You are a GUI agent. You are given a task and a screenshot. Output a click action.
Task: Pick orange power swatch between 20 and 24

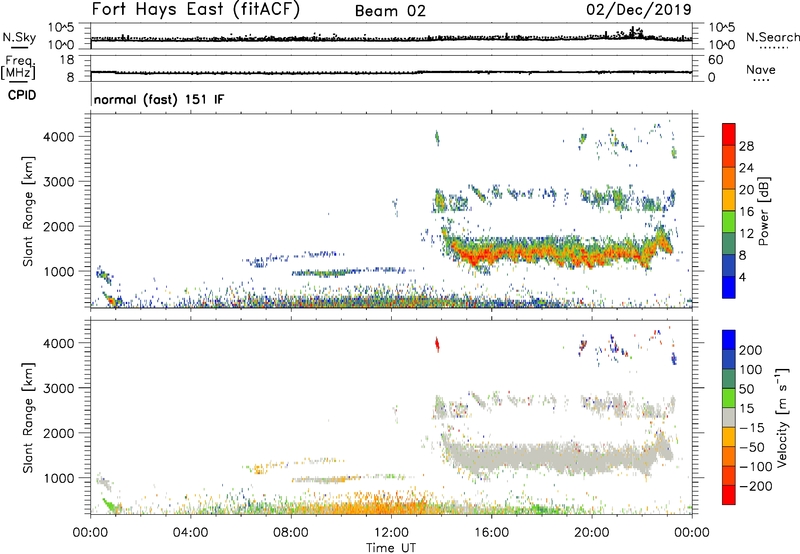729,179
